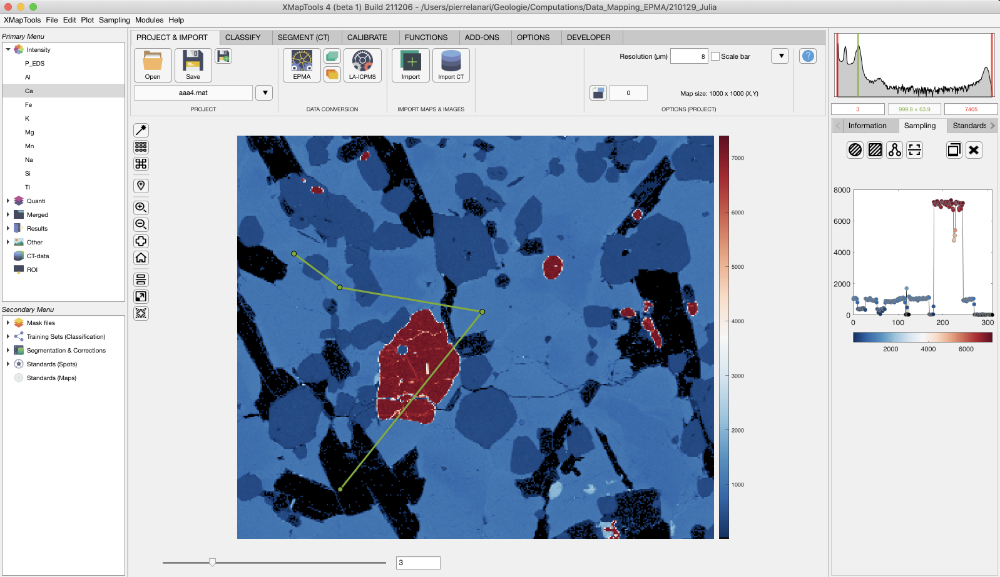Open the CALIBRATE tab
1000x577 pixels.
tap(367, 38)
